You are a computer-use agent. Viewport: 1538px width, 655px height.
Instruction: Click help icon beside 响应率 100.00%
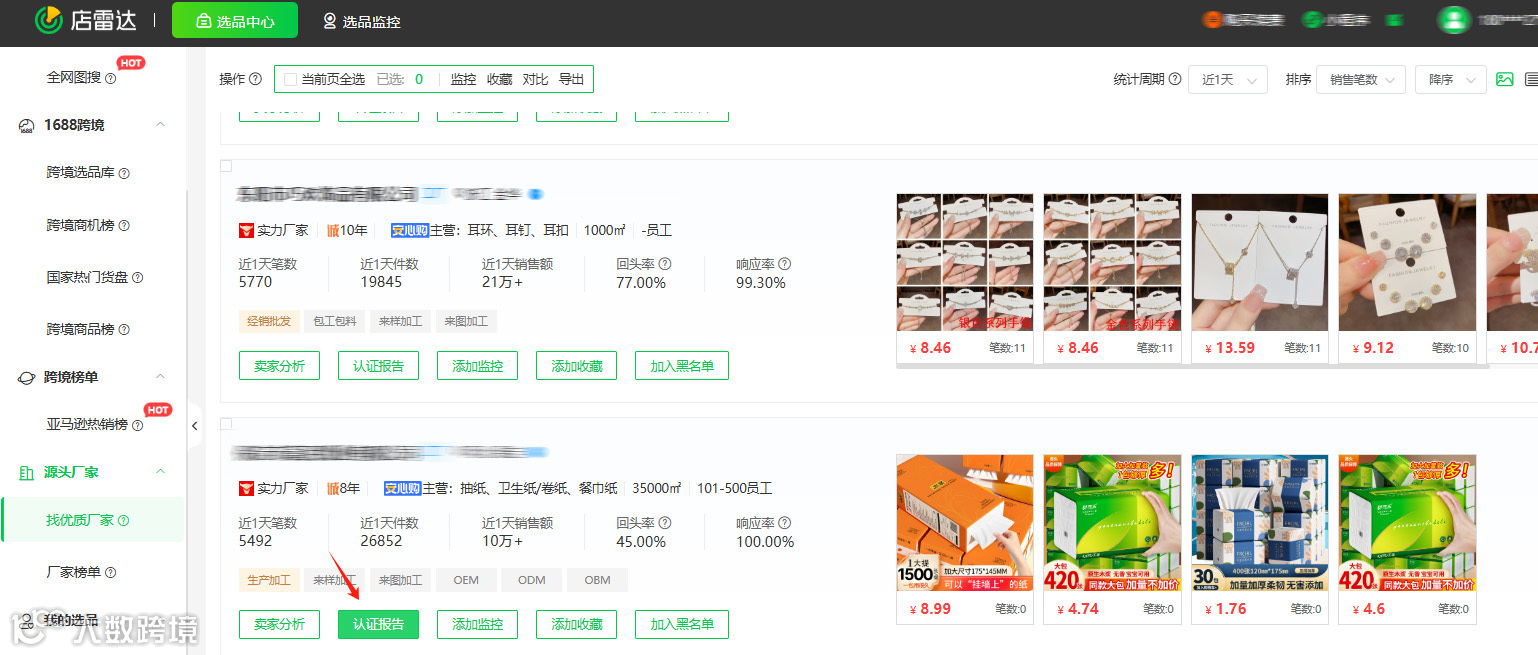pos(784,523)
